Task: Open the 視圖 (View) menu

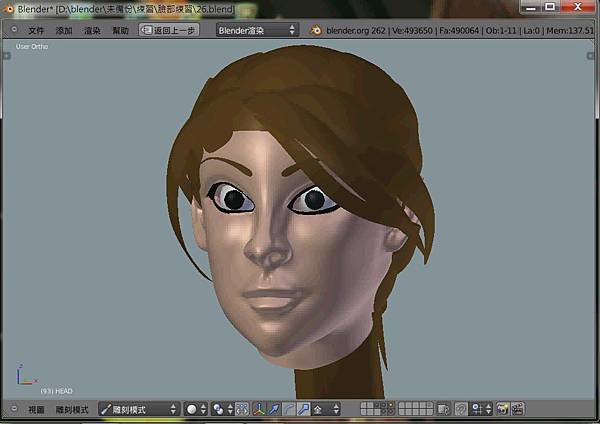Action: (36, 410)
